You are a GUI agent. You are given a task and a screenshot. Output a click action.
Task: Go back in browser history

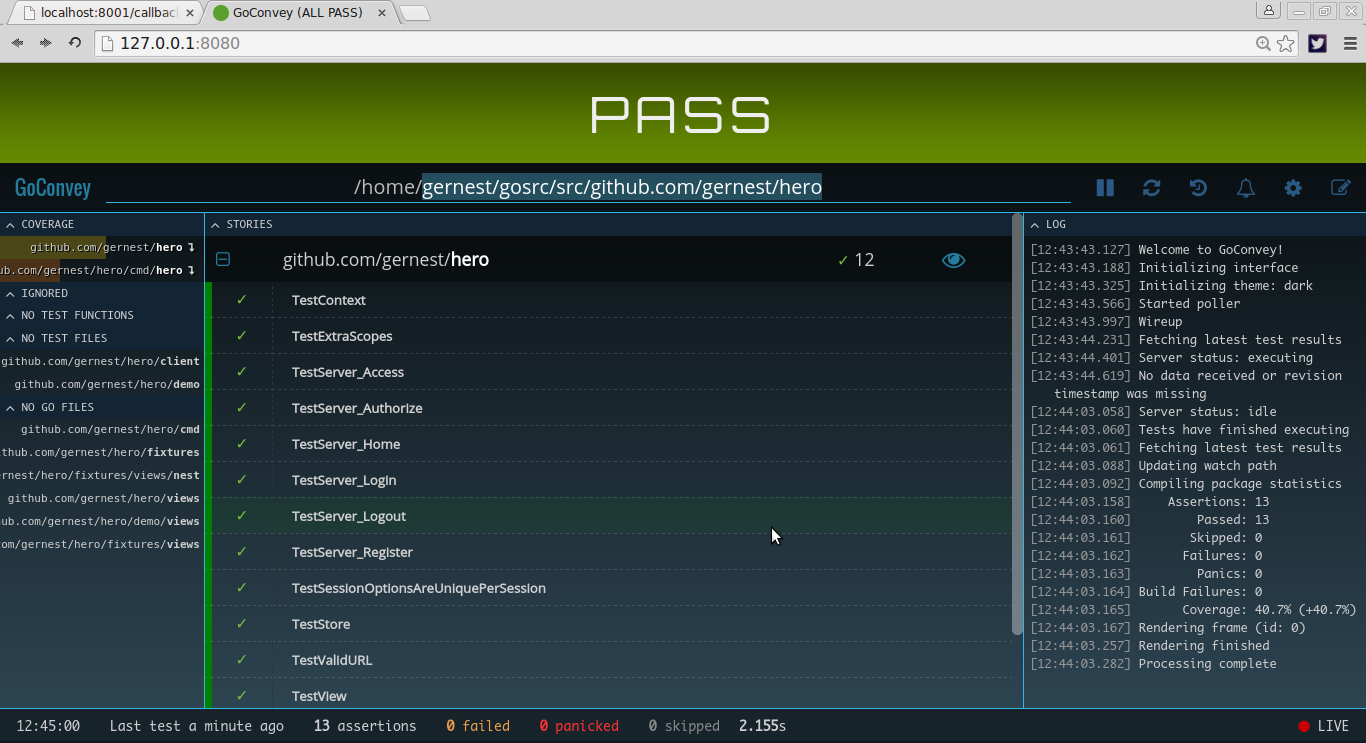point(17,43)
